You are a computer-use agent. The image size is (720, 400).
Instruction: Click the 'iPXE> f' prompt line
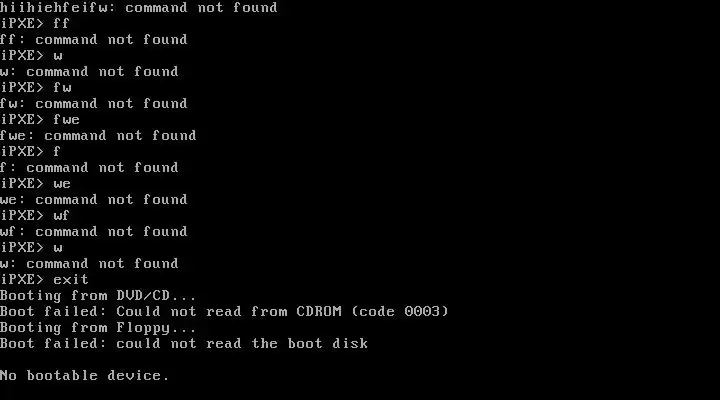[x=30, y=152]
